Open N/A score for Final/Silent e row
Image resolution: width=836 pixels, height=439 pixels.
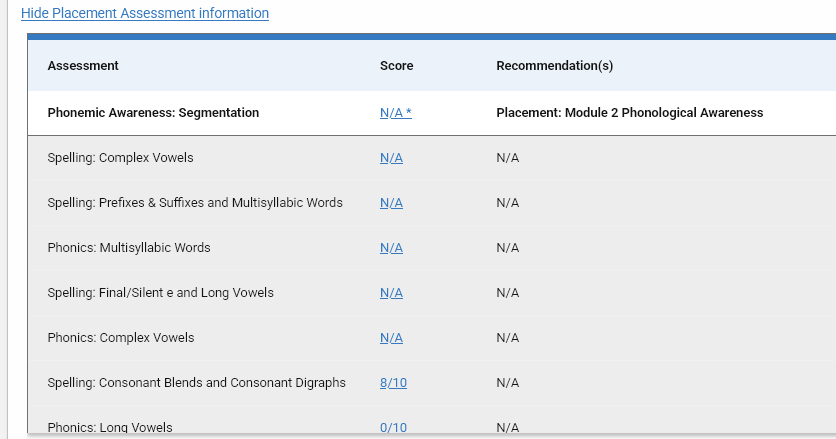[391, 293]
